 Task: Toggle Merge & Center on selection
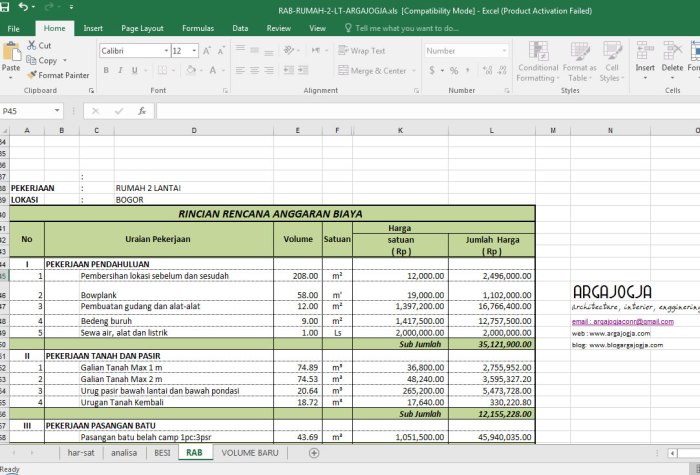(x=372, y=71)
